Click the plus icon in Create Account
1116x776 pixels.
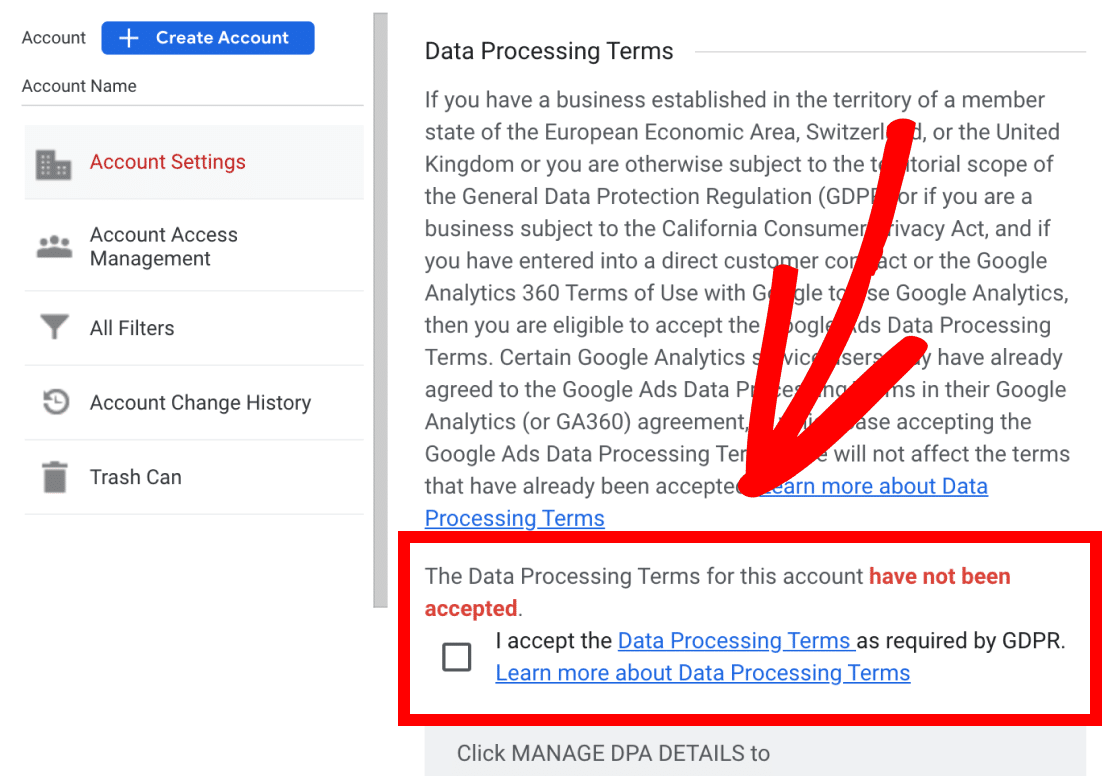[x=128, y=38]
